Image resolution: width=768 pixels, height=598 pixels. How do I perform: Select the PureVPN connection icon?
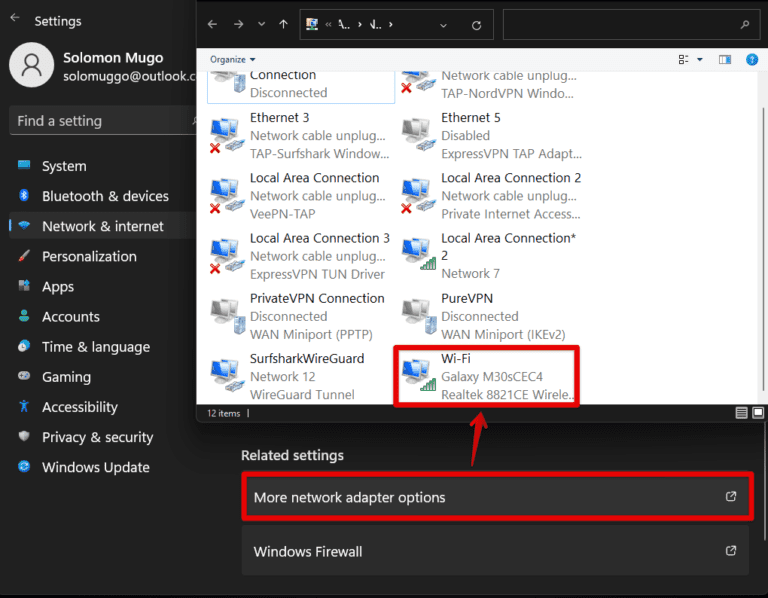[418, 315]
